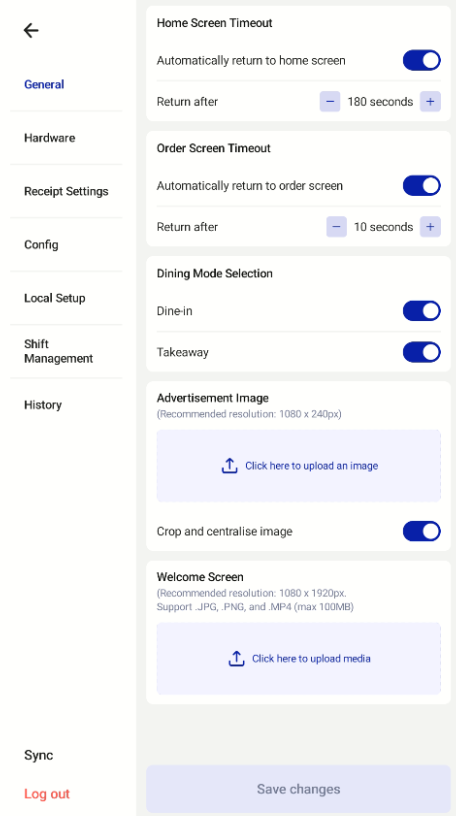Increase home screen return time
This screenshot has width=456, height=816.
tap(430, 101)
